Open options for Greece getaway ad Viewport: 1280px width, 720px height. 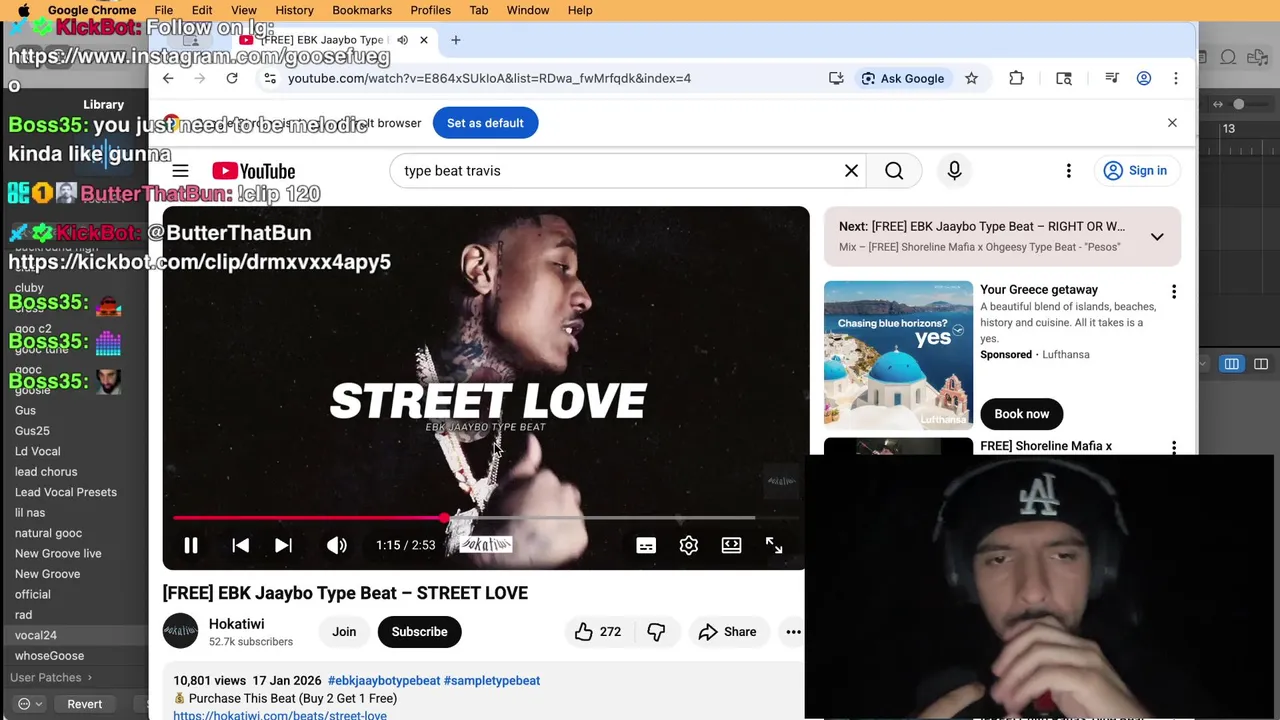point(1174,292)
